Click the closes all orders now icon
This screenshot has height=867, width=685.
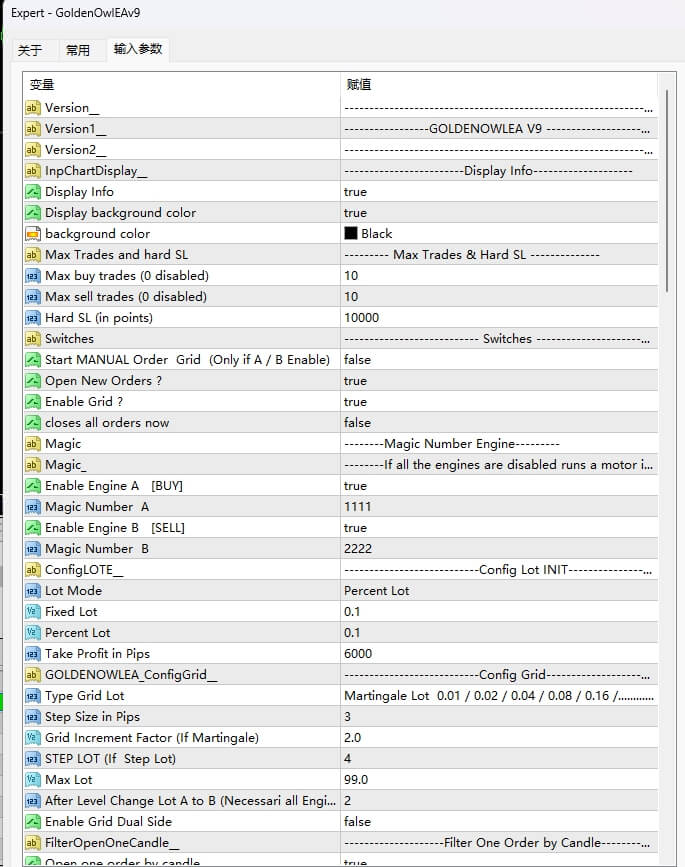33,423
